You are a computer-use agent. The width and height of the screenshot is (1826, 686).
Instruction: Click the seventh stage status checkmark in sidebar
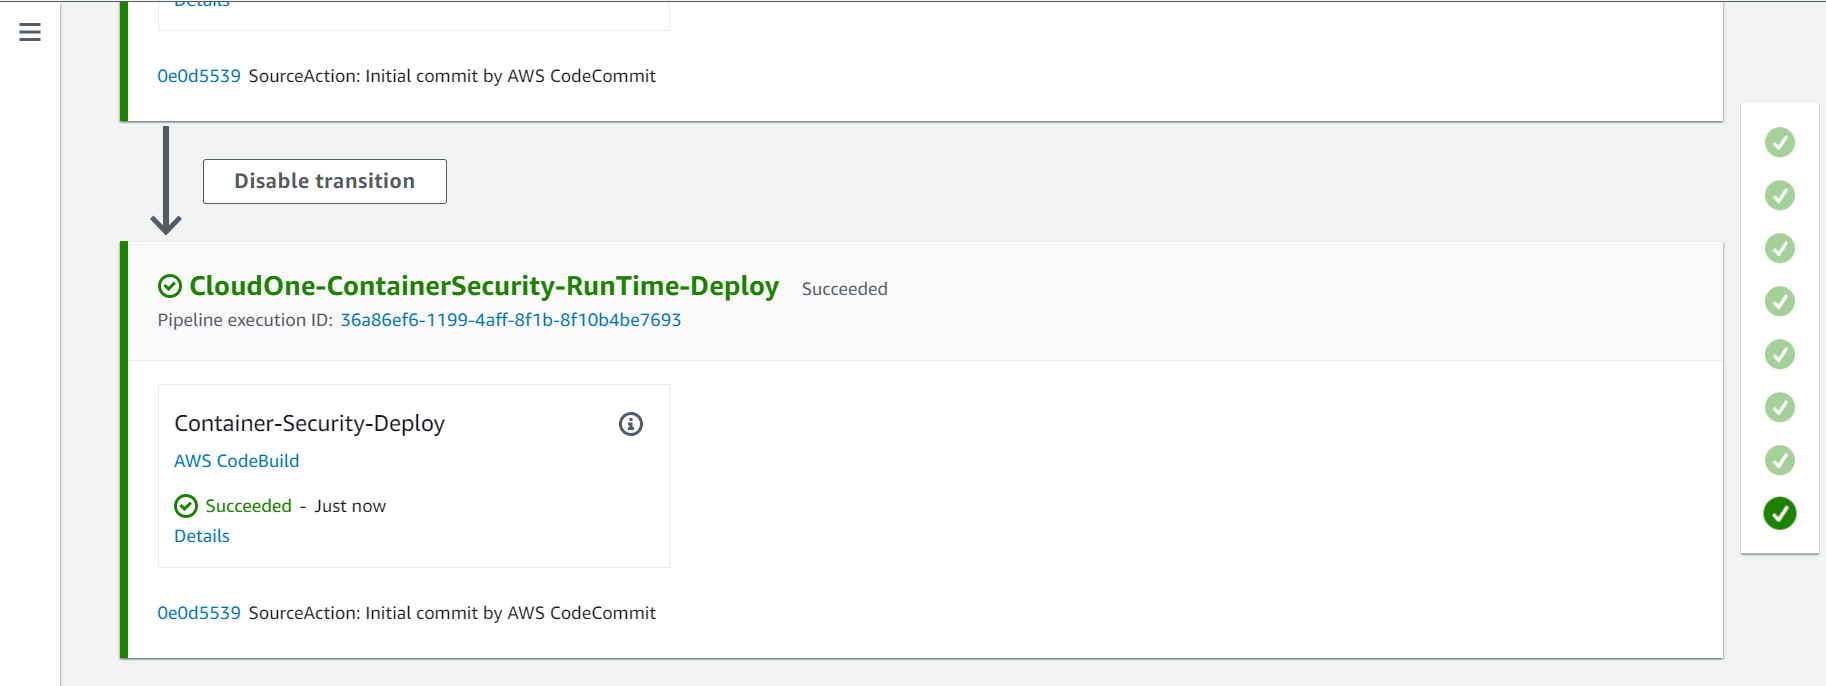[x=1780, y=460]
